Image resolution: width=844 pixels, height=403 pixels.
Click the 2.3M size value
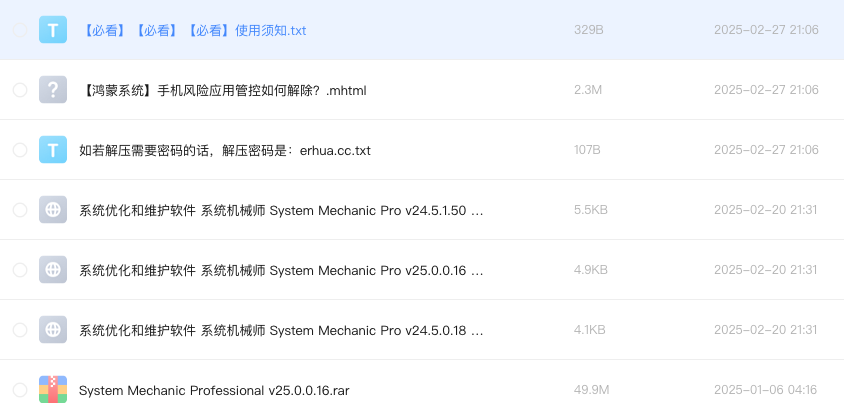pyautogui.click(x=588, y=90)
